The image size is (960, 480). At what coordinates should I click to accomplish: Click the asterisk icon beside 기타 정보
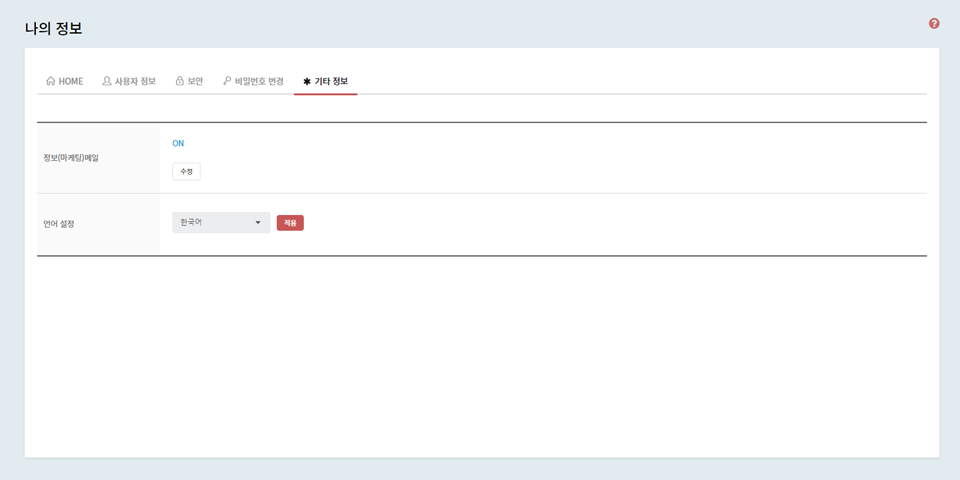click(x=307, y=81)
